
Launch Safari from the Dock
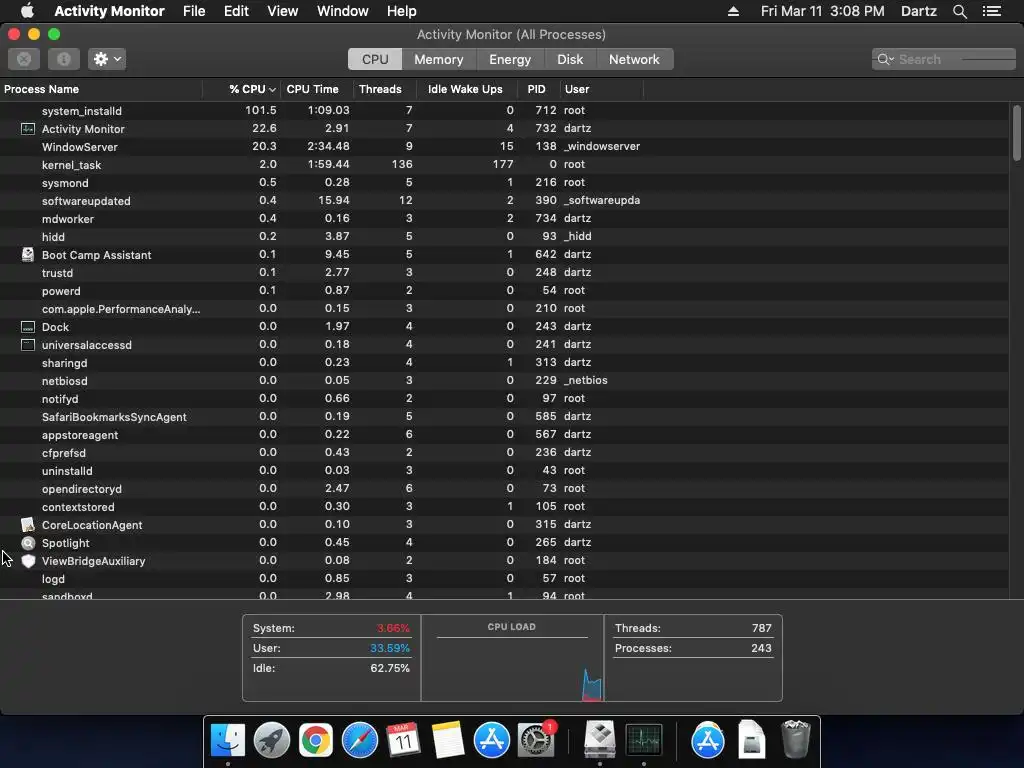pos(360,740)
